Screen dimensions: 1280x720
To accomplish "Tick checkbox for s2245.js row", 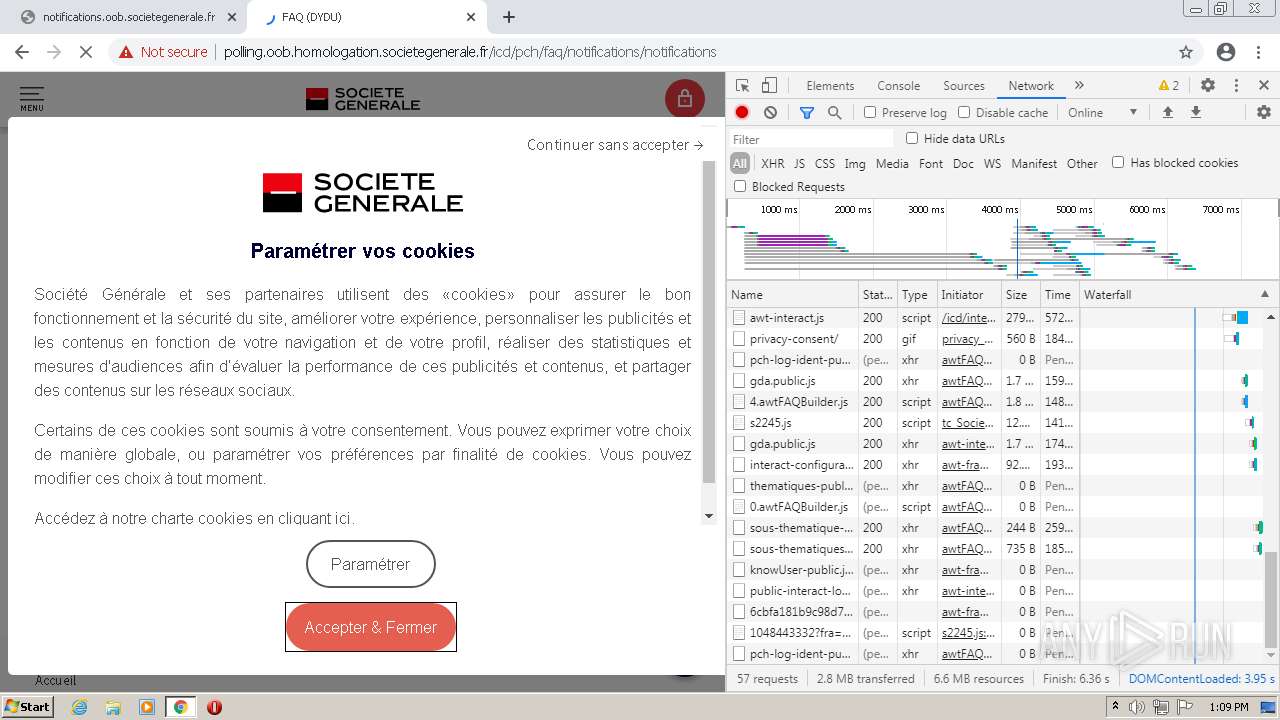I will tap(739, 423).
